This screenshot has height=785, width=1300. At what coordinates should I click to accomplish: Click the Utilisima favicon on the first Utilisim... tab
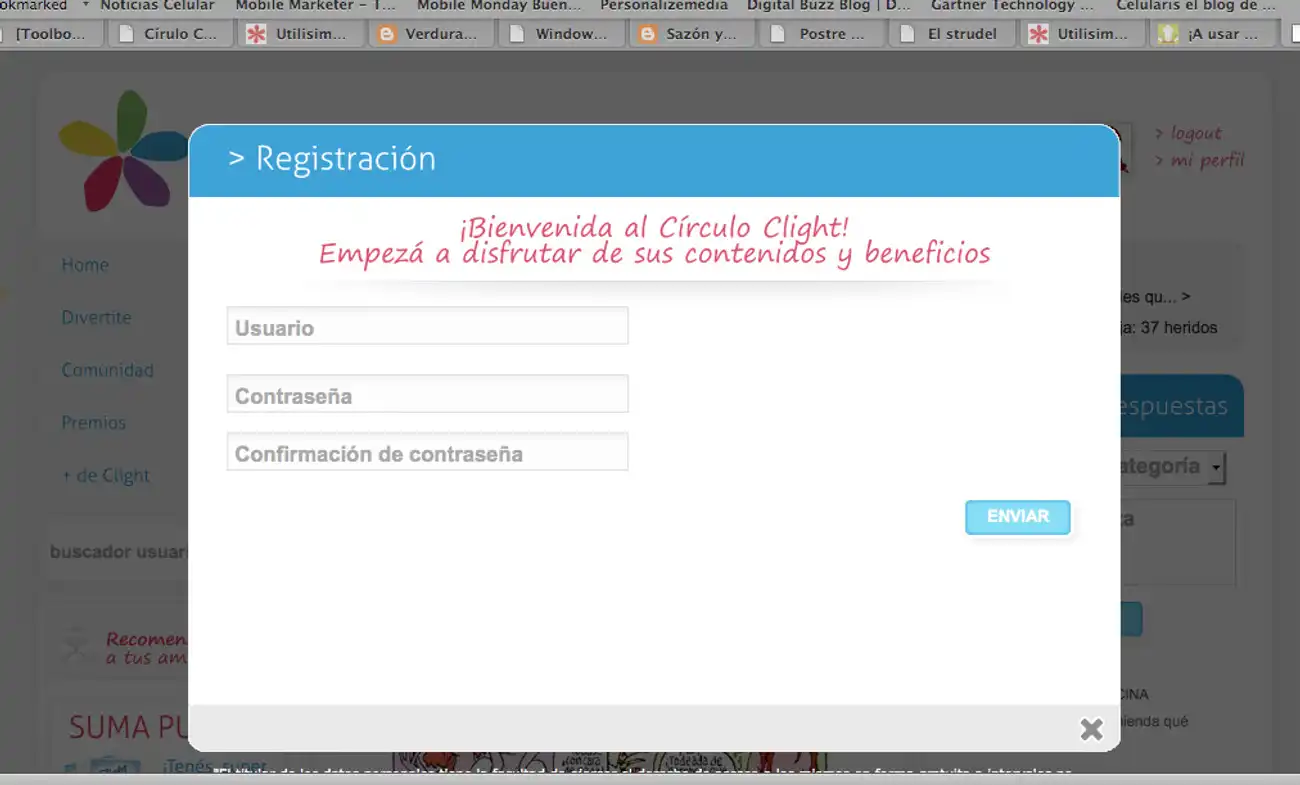tap(257, 34)
